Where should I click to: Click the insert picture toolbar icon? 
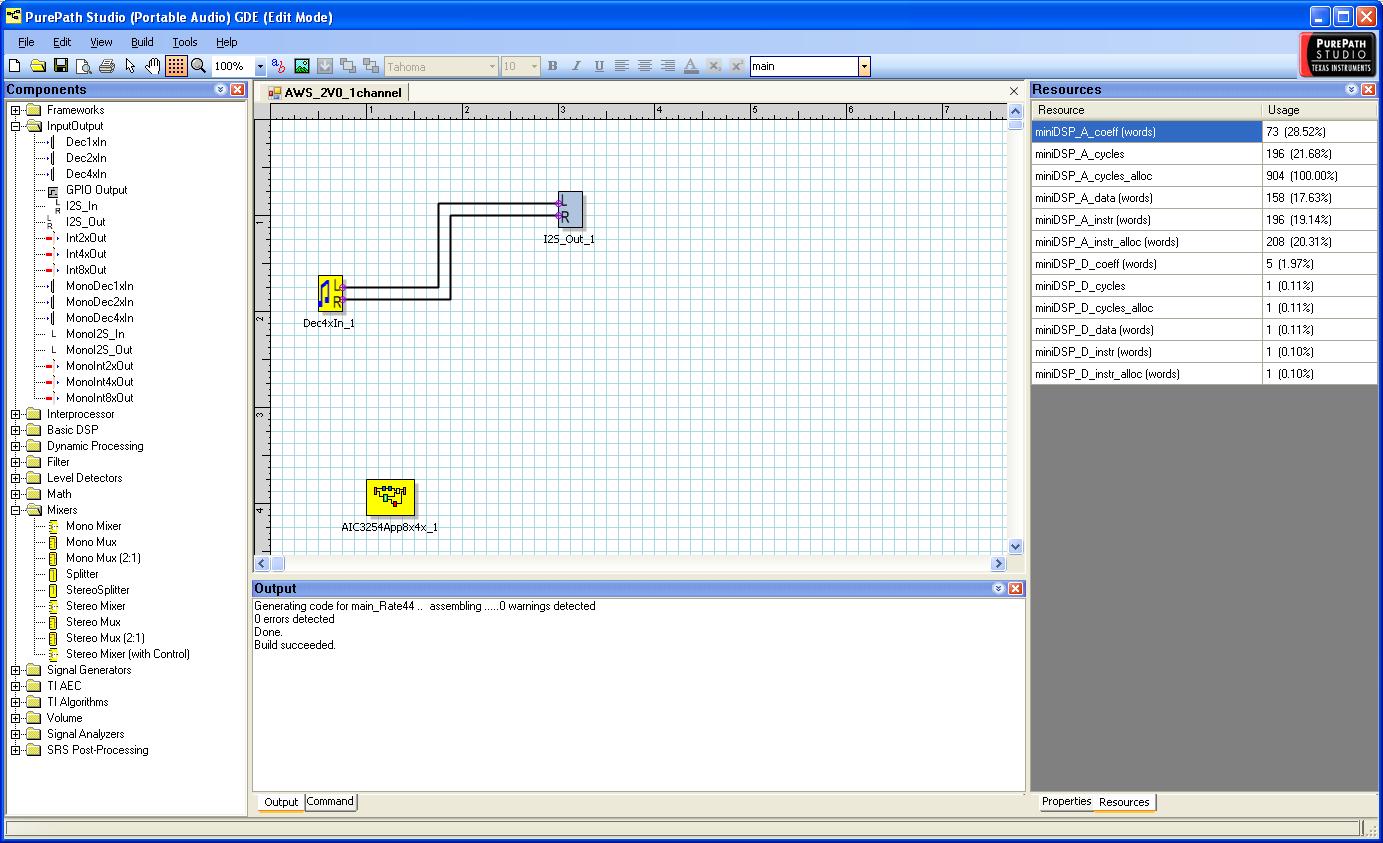click(302, 66)
